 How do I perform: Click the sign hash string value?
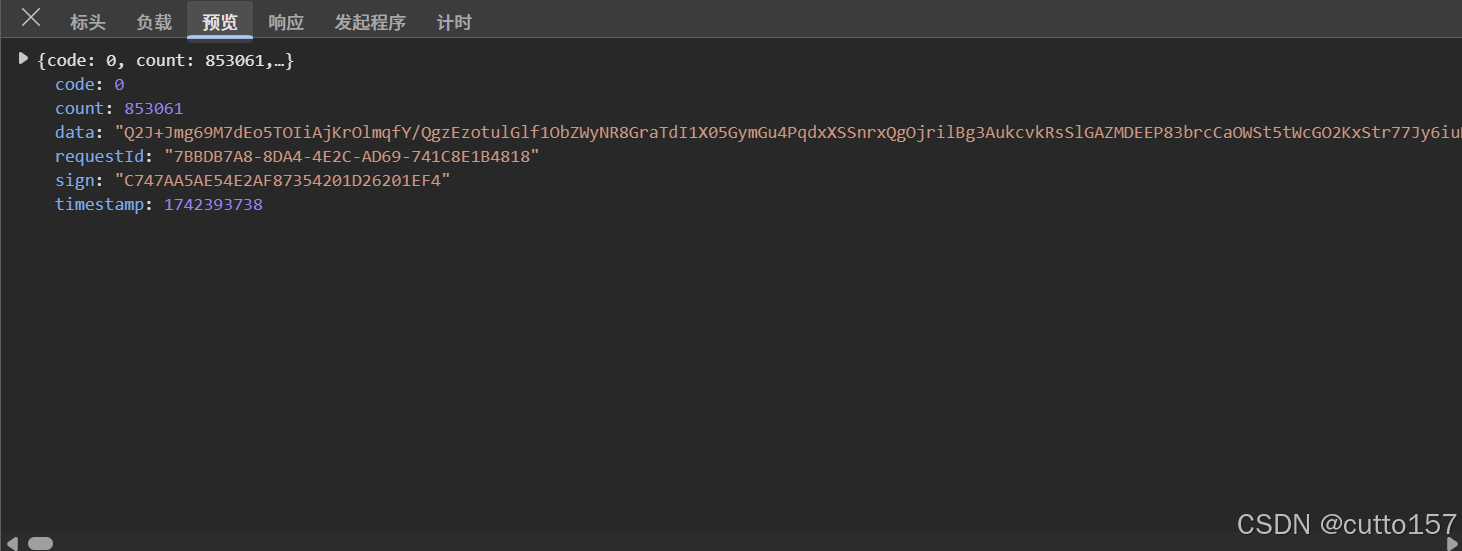(x=282, y=181)
